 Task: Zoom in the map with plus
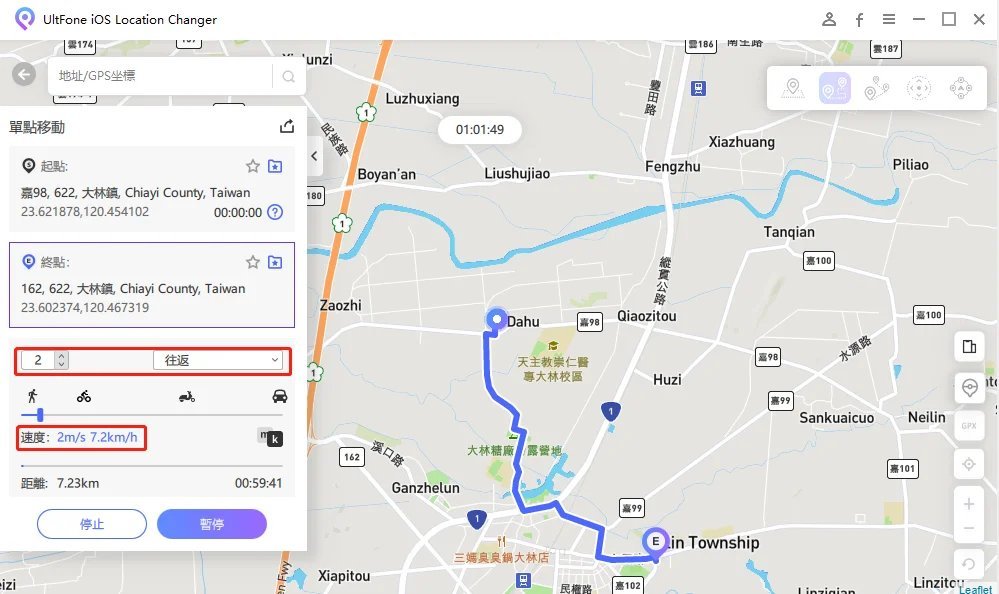968,504
